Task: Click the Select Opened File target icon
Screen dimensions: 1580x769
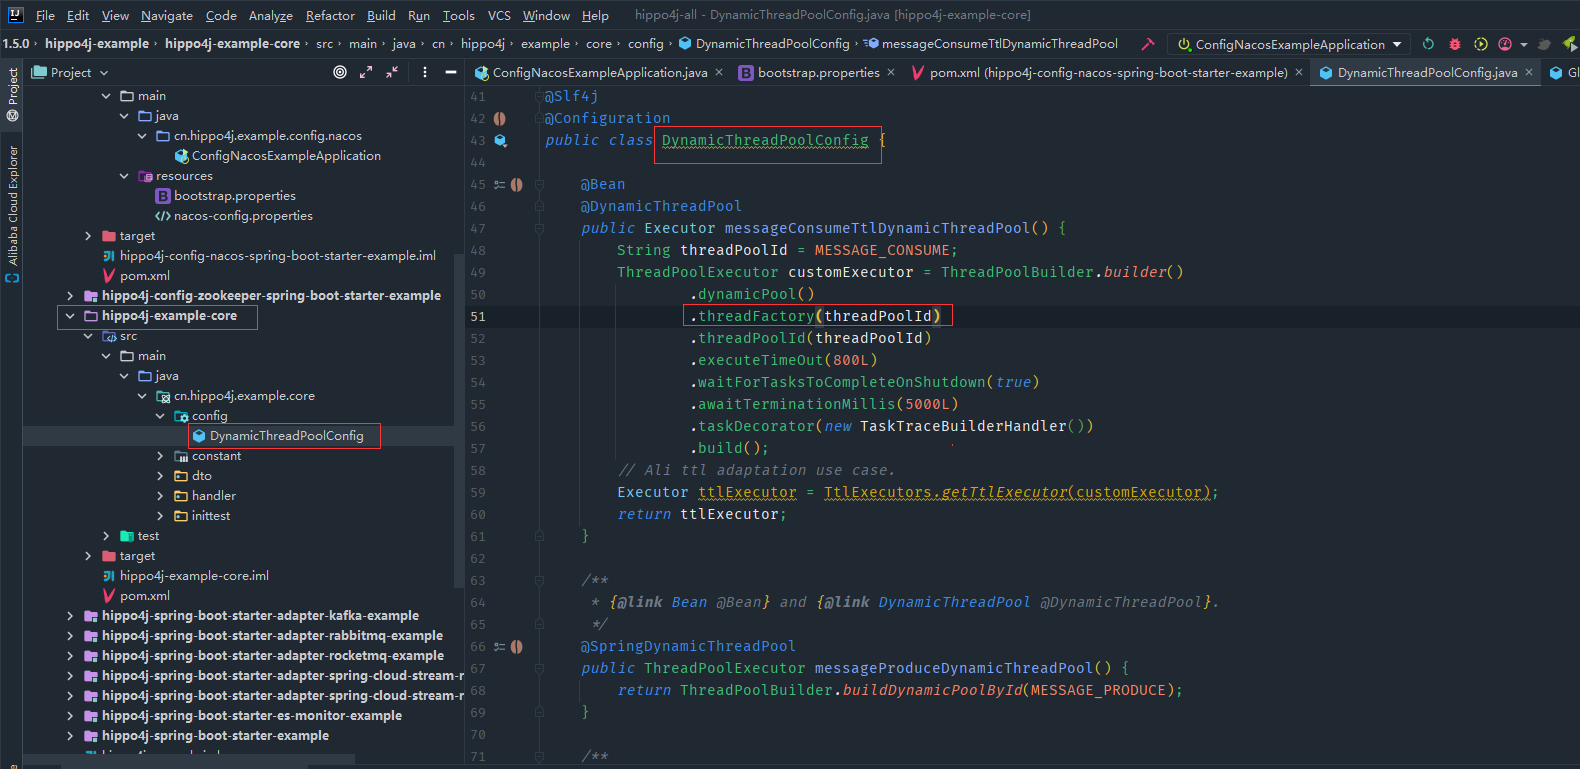Action: pos(340,72)
